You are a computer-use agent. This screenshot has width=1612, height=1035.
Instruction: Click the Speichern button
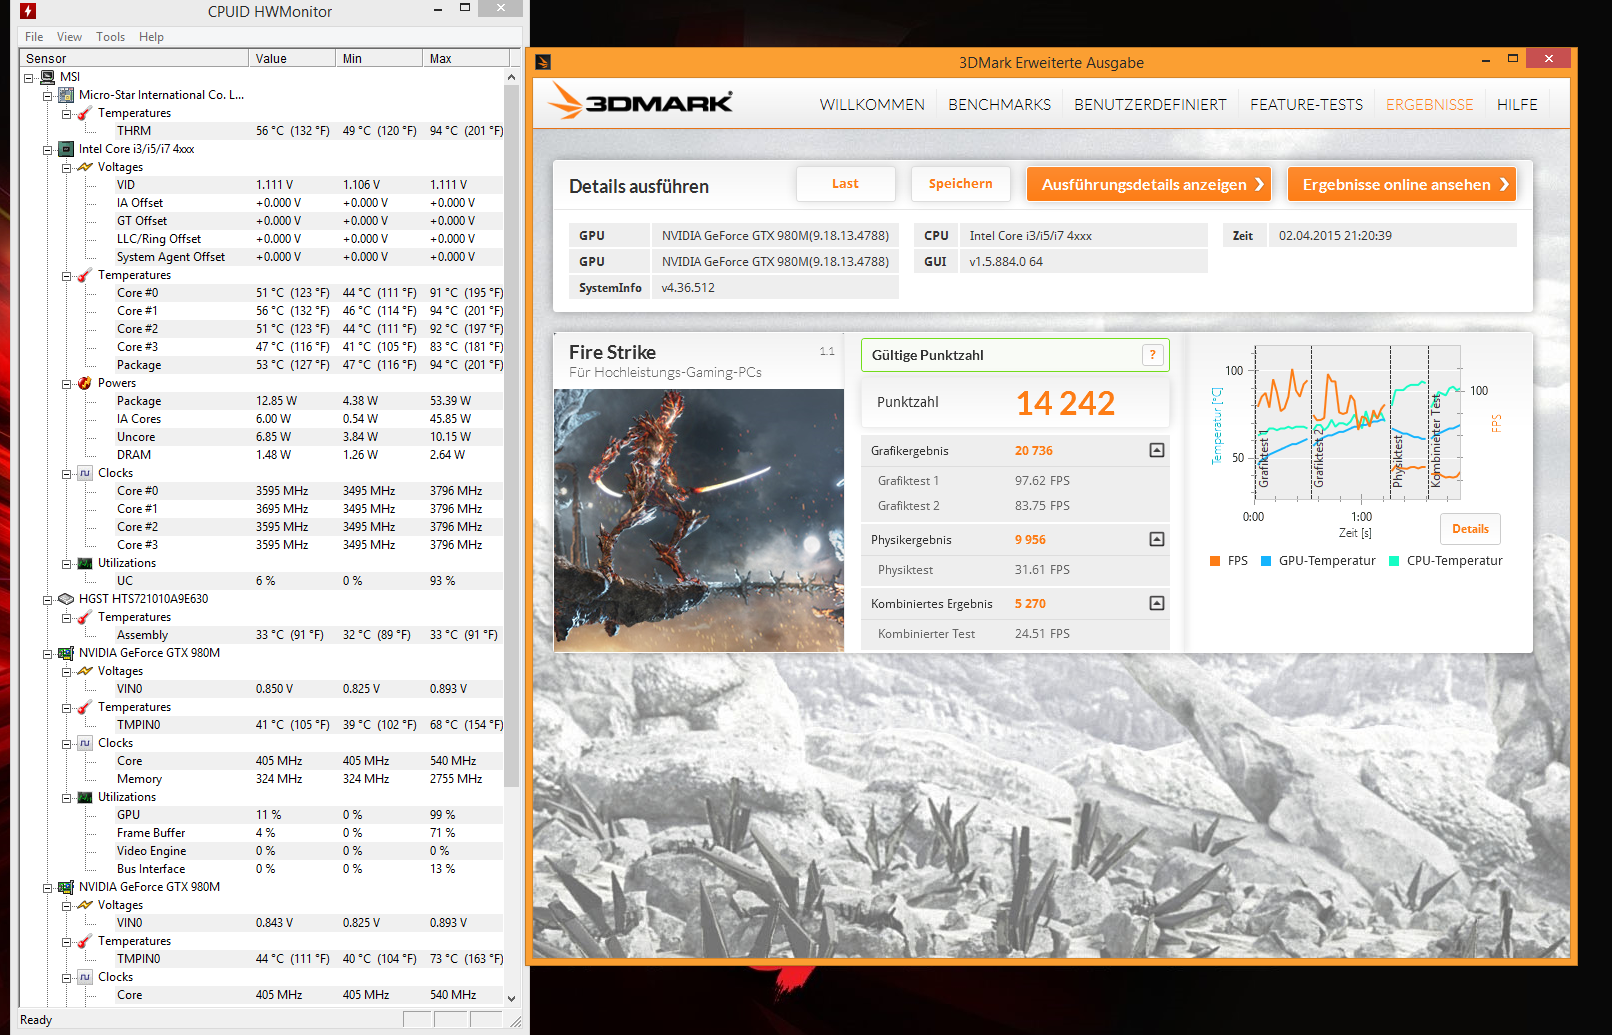pyautogui.click(x=961, y=184)
